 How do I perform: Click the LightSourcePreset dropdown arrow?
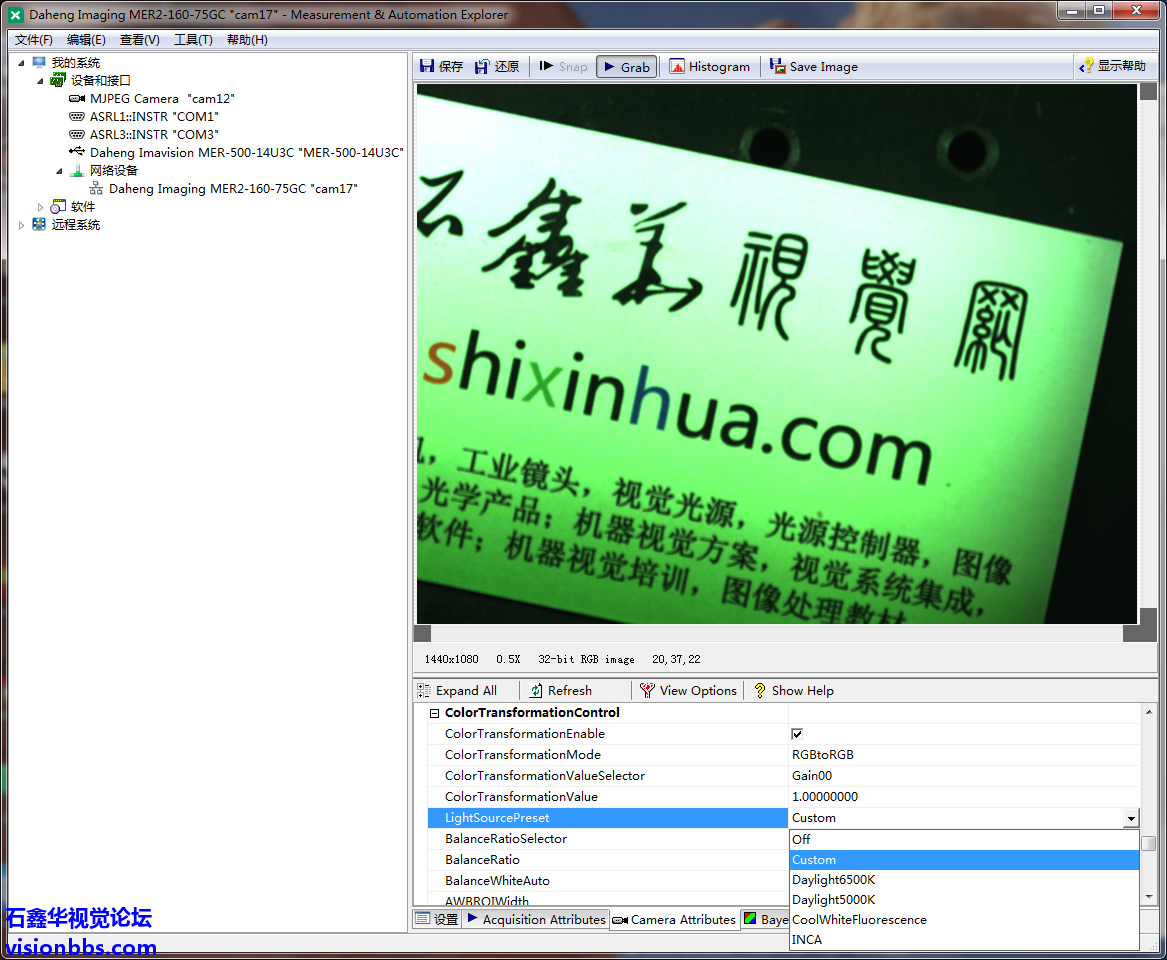coord(1131,818)
